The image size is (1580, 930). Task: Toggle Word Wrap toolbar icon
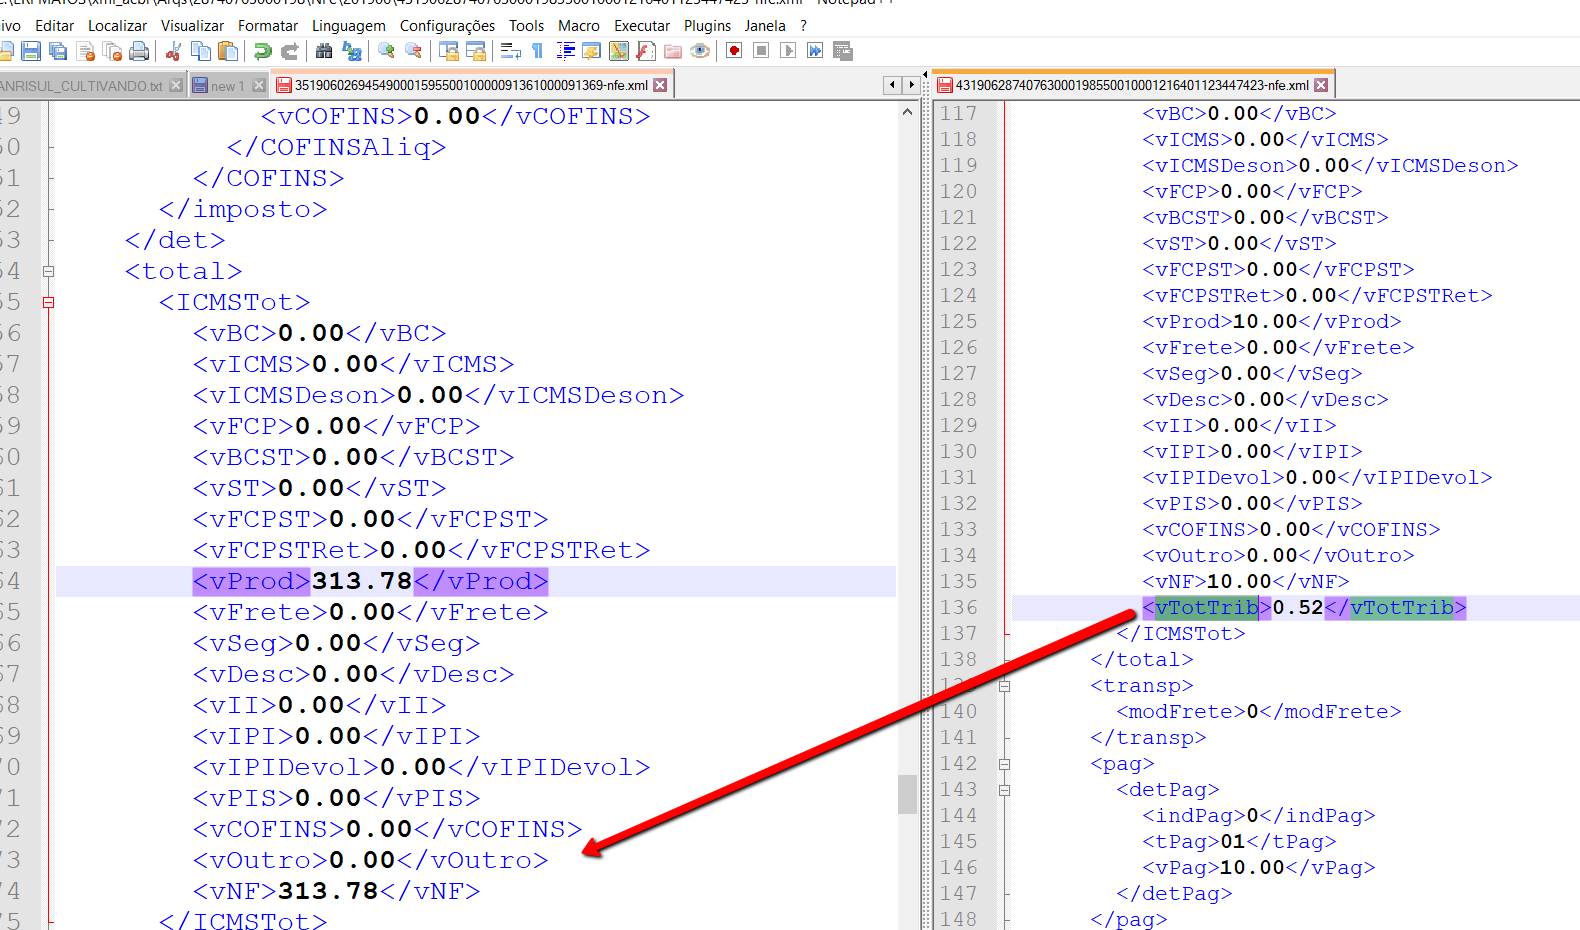click(510, 51)
